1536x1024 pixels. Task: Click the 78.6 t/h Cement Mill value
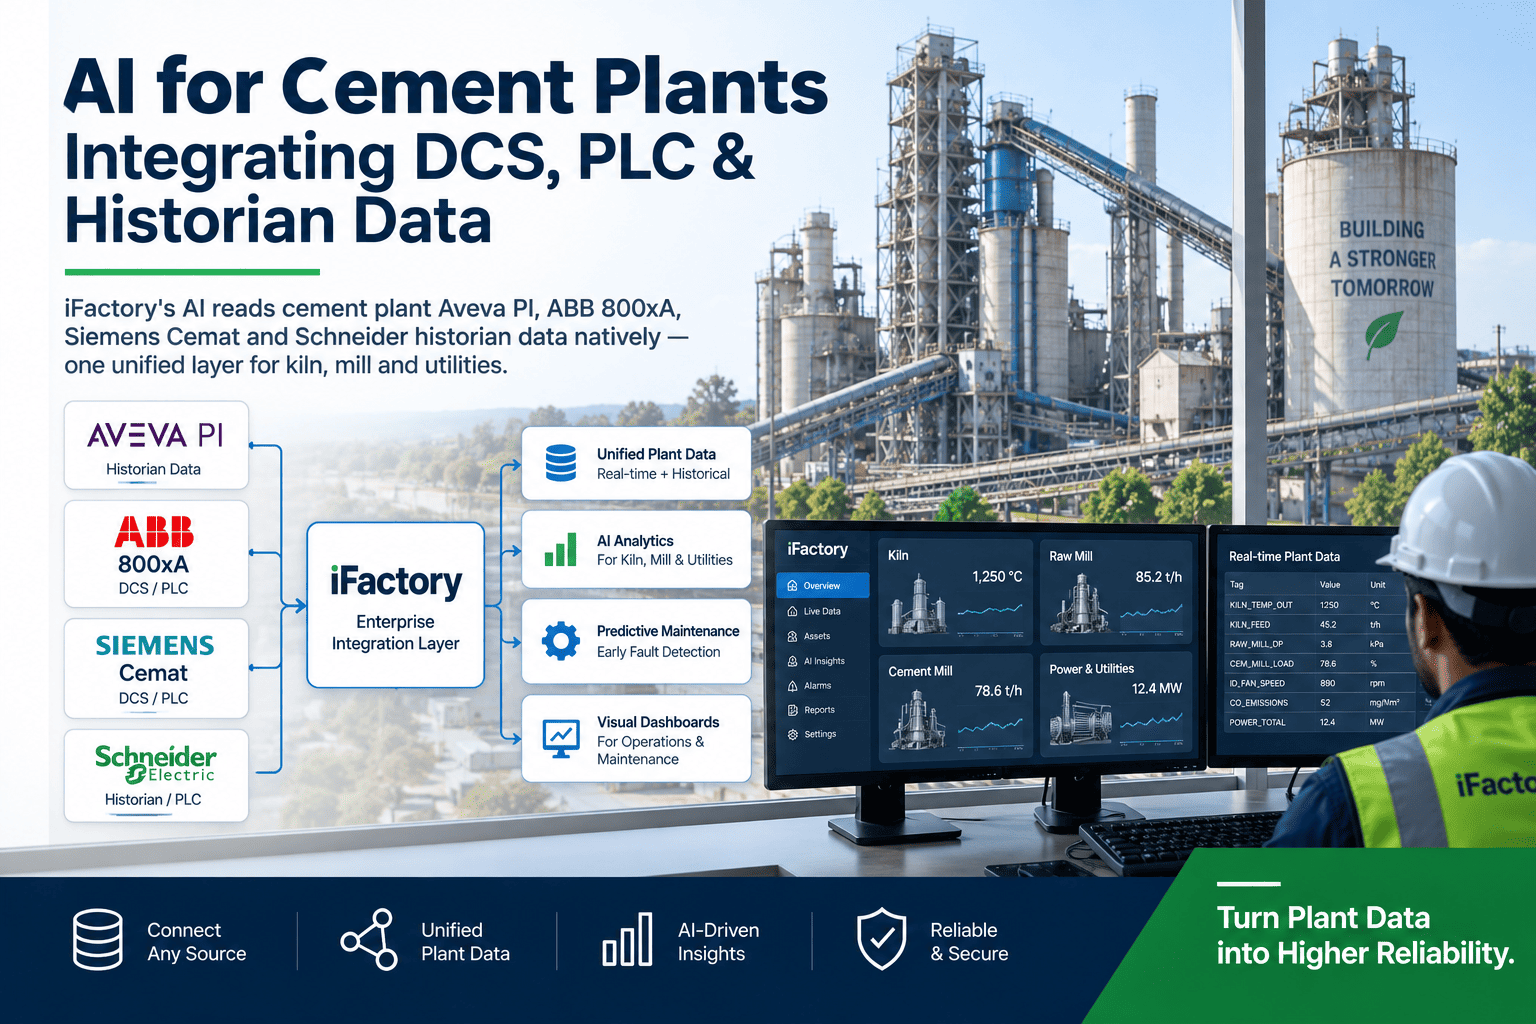998,691
